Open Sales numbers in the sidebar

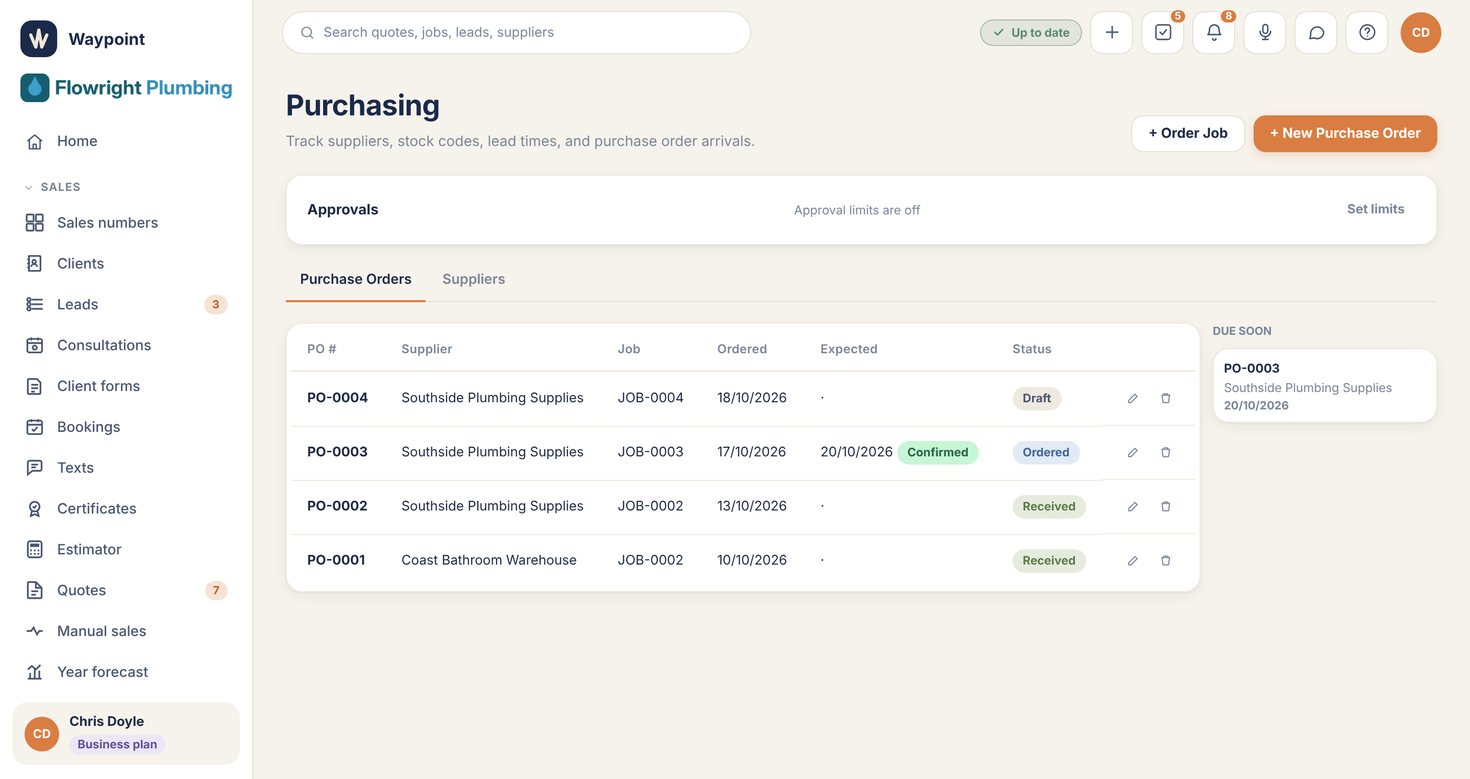click(126, 222)
